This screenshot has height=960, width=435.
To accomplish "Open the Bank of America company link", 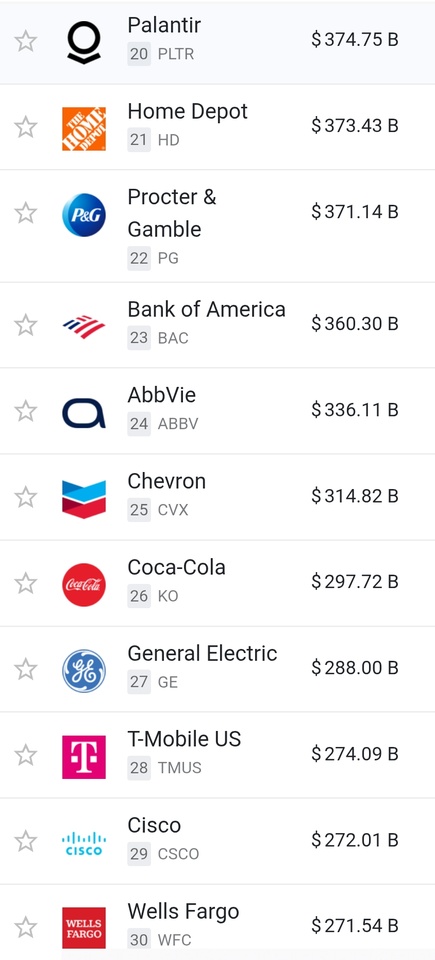I will pos(206,310).
